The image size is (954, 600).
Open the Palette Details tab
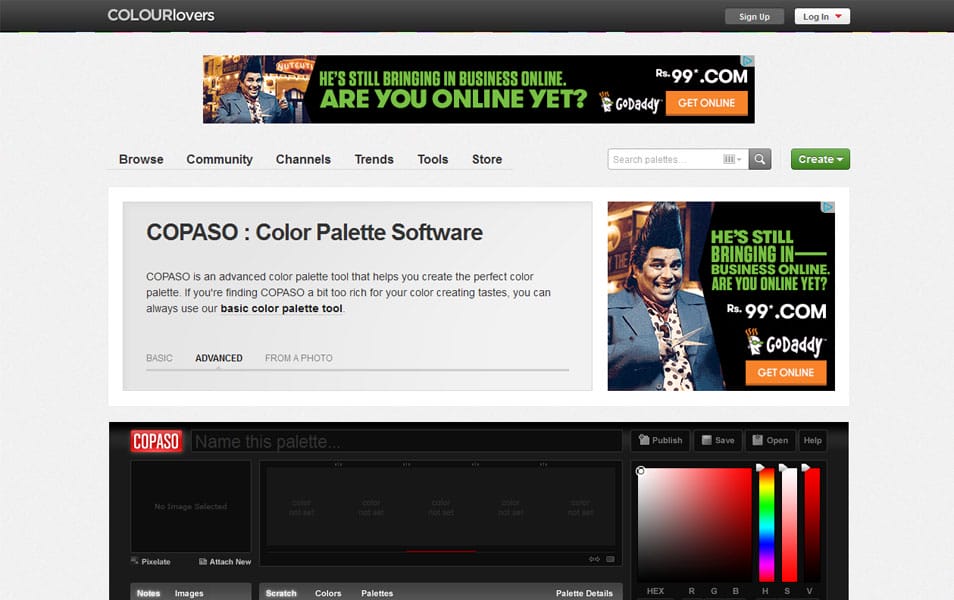[584, 593]
